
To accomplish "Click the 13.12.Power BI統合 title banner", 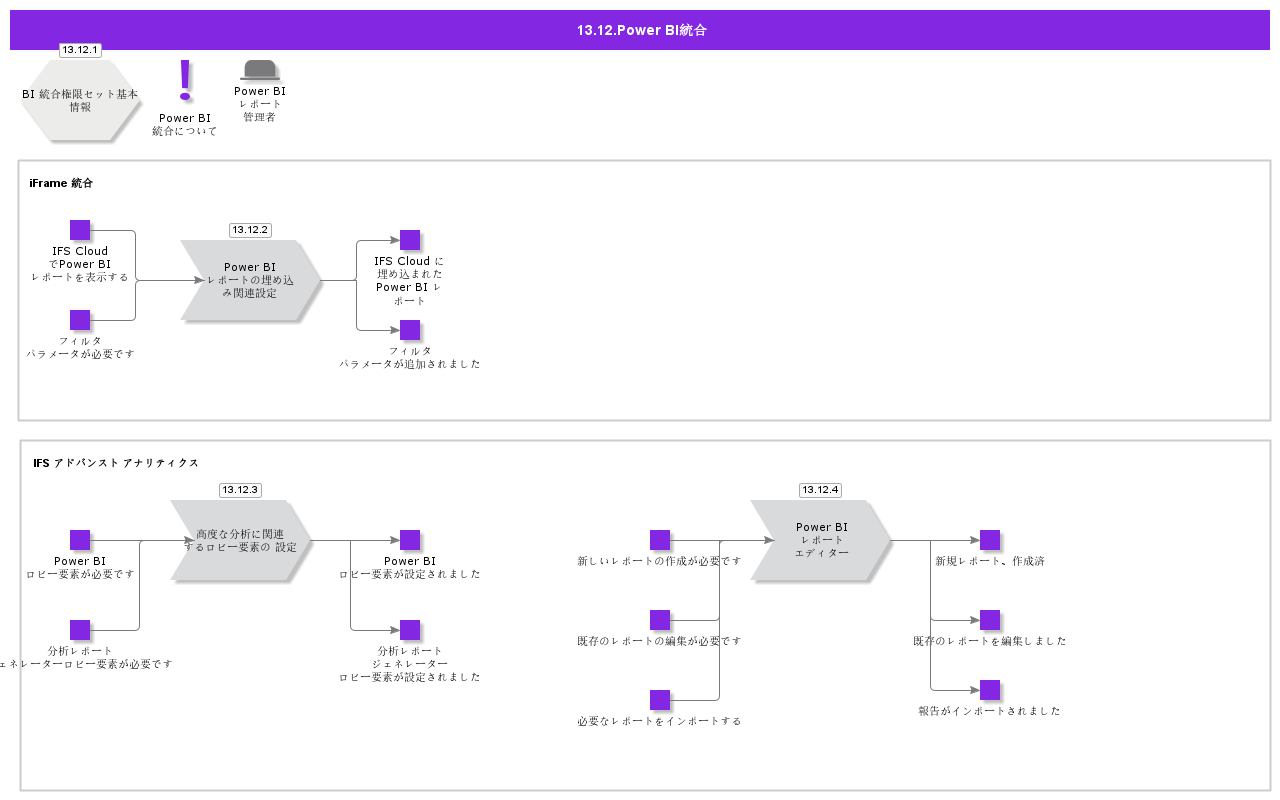I will [640, 30].
